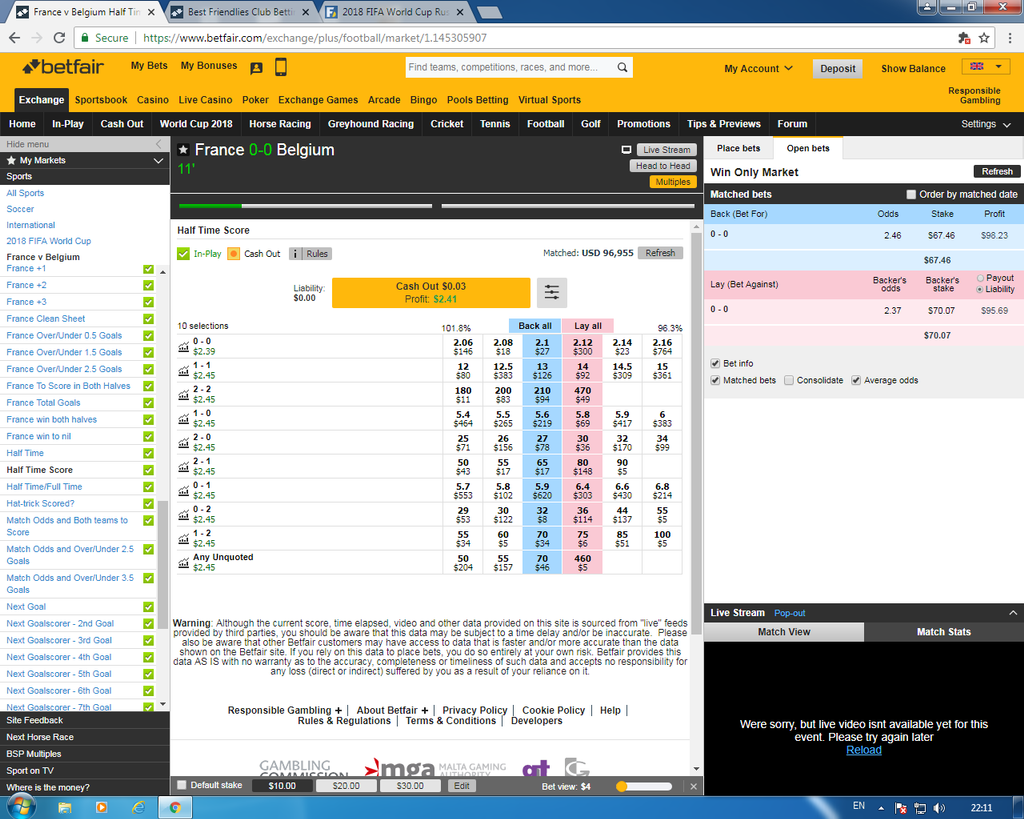Image resolution: width=1024 pixels, height=819 pixels.
Task: Open the Sportsbook tab
Action: (101, 100)
